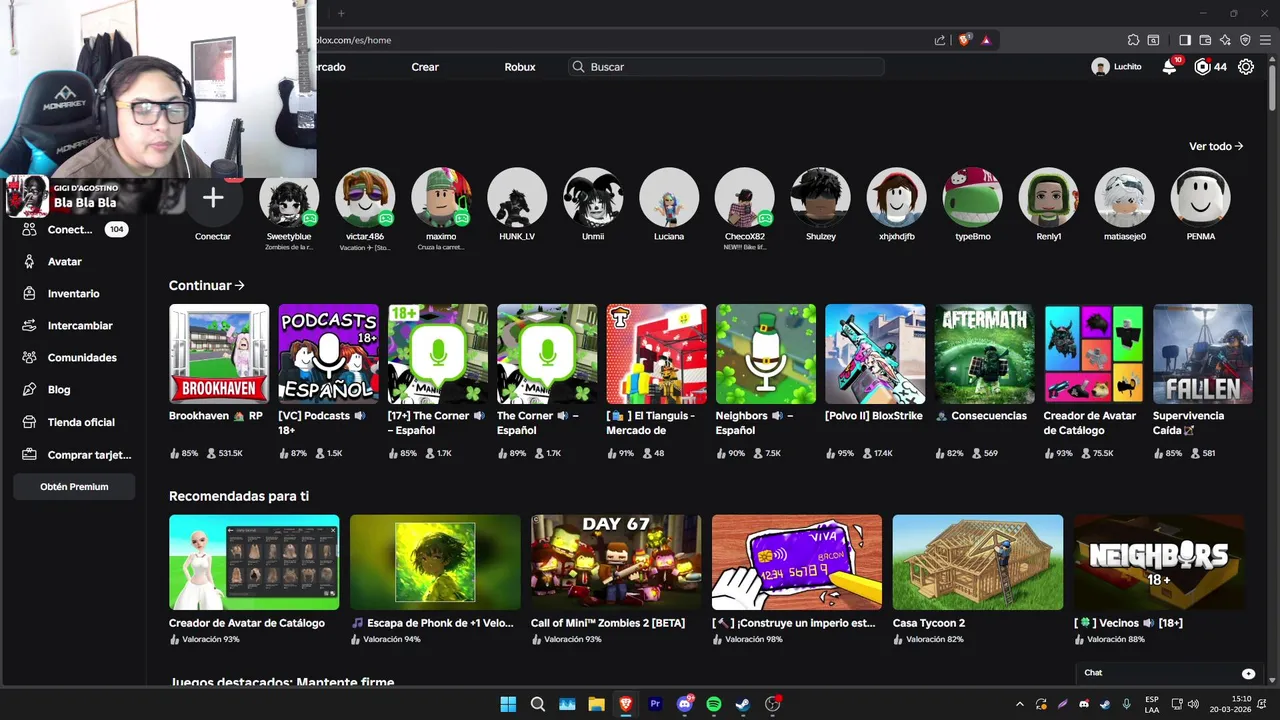This screenshot has width=1280, height=720.
Task: Open Call of Mini Zombies 2 thumbnail
Action: click(x=616, y=562)
